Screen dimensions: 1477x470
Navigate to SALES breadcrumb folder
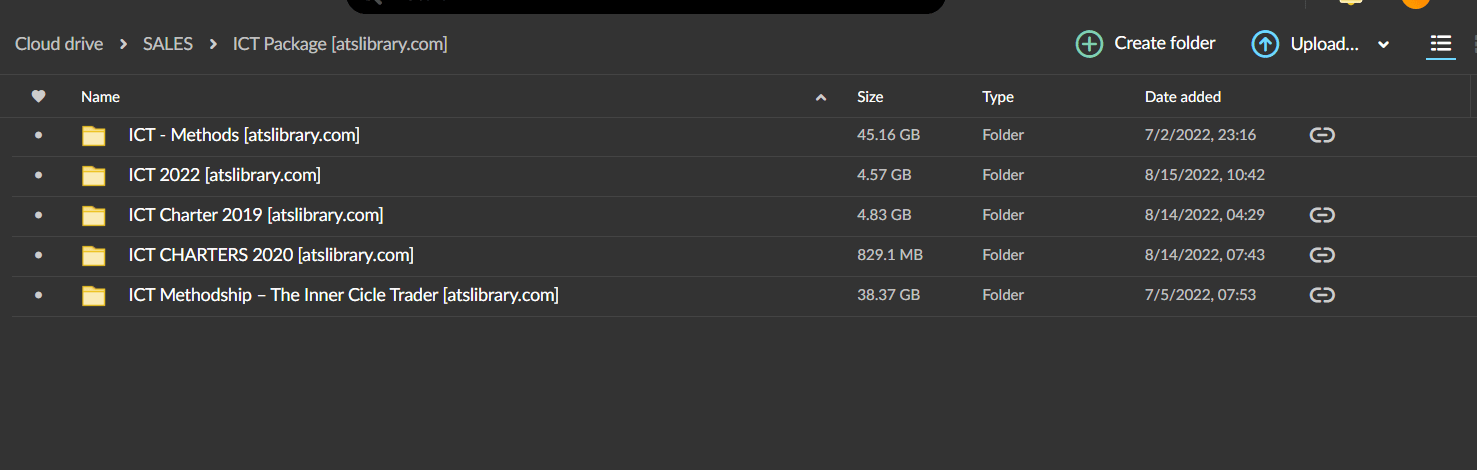(168, 44)
